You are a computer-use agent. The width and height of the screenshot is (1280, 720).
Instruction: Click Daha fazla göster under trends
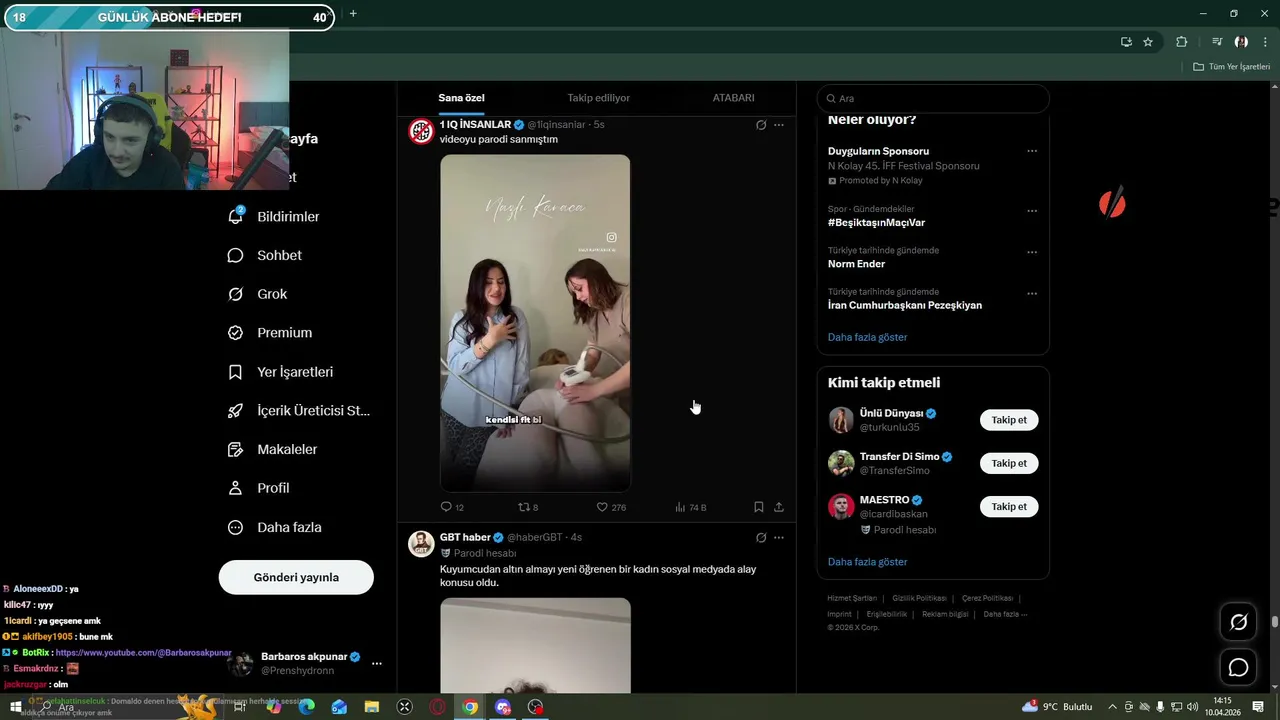[x=867, y=337]
